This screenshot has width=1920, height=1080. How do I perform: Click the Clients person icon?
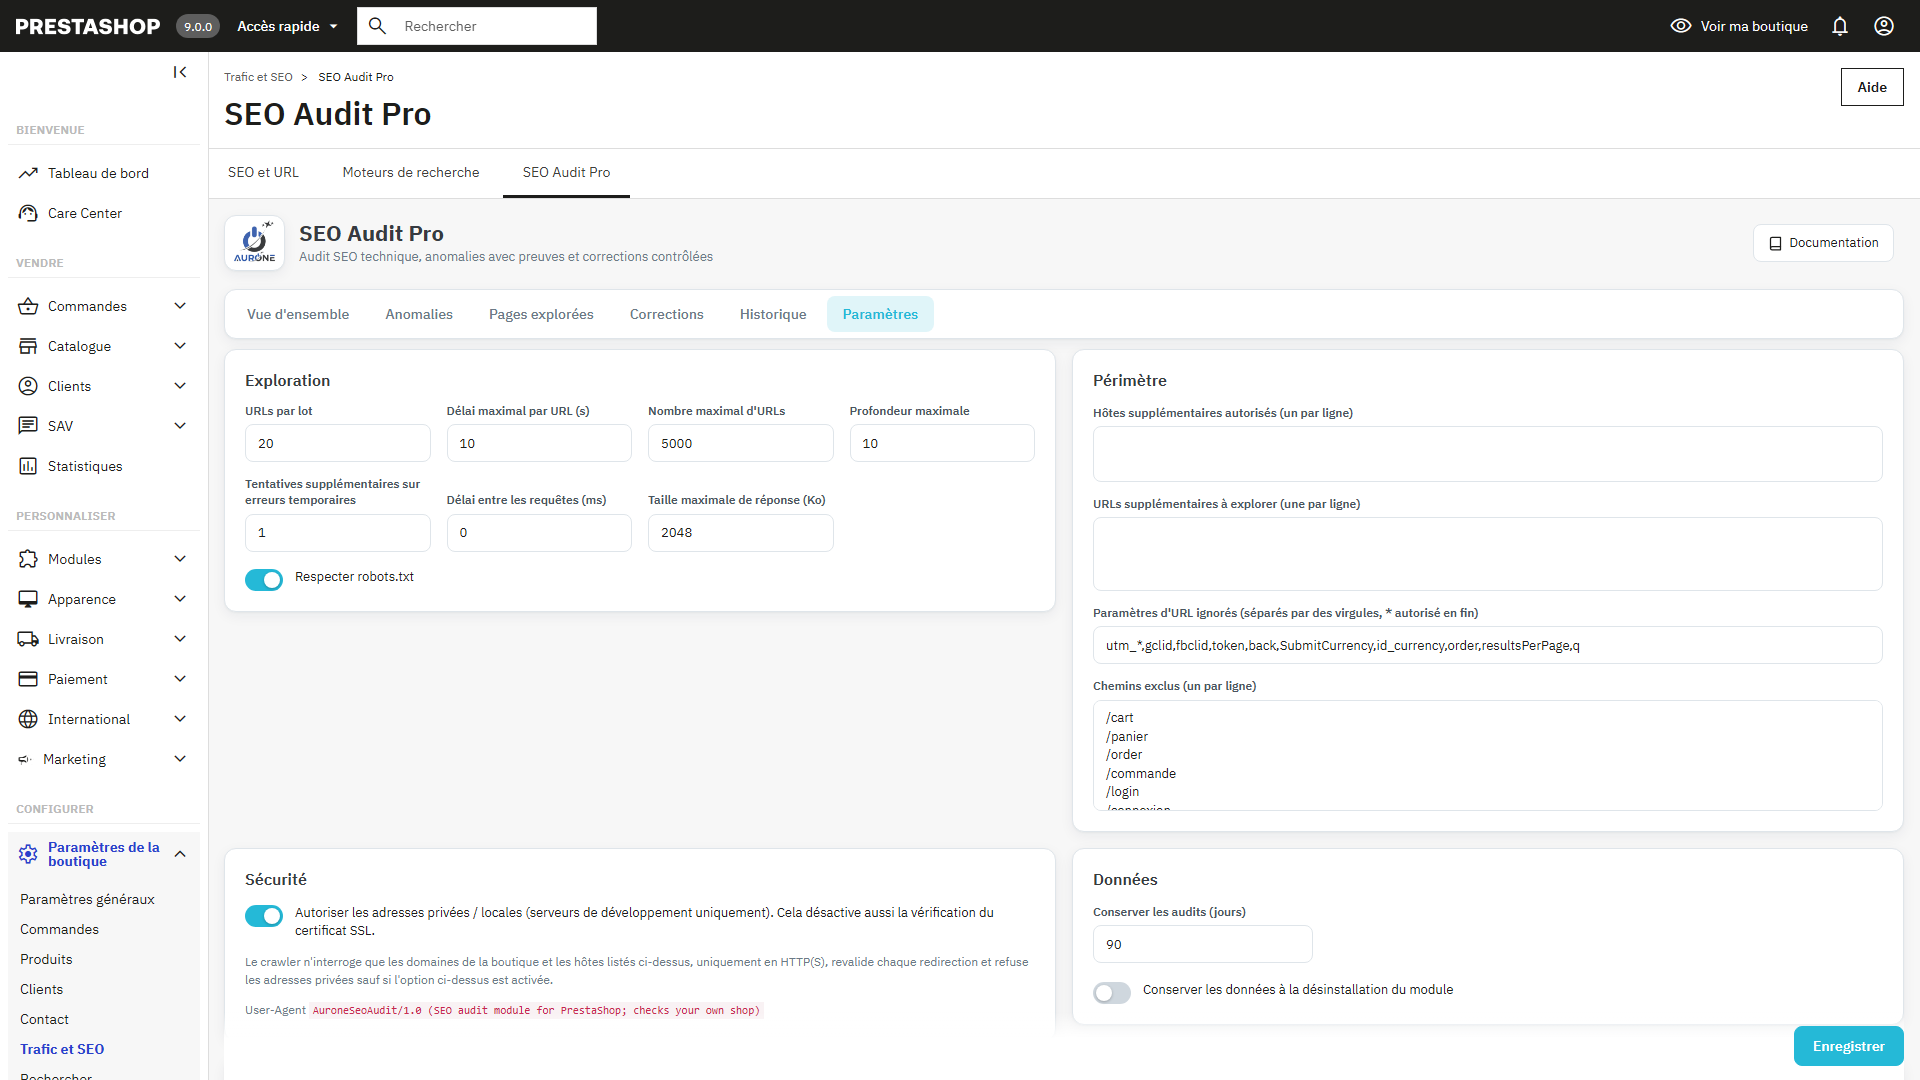pyautogui.click(x=28, y=386)
